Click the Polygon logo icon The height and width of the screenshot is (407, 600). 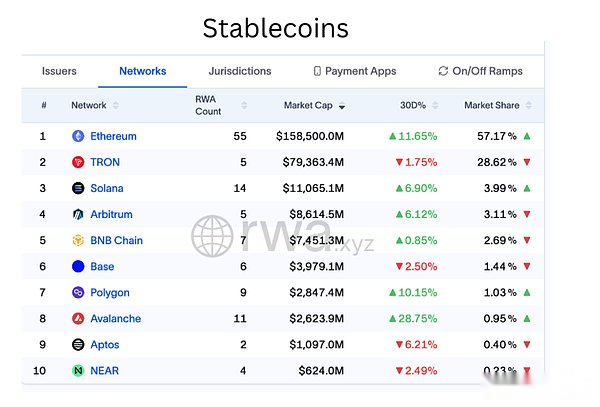point(78,292)
